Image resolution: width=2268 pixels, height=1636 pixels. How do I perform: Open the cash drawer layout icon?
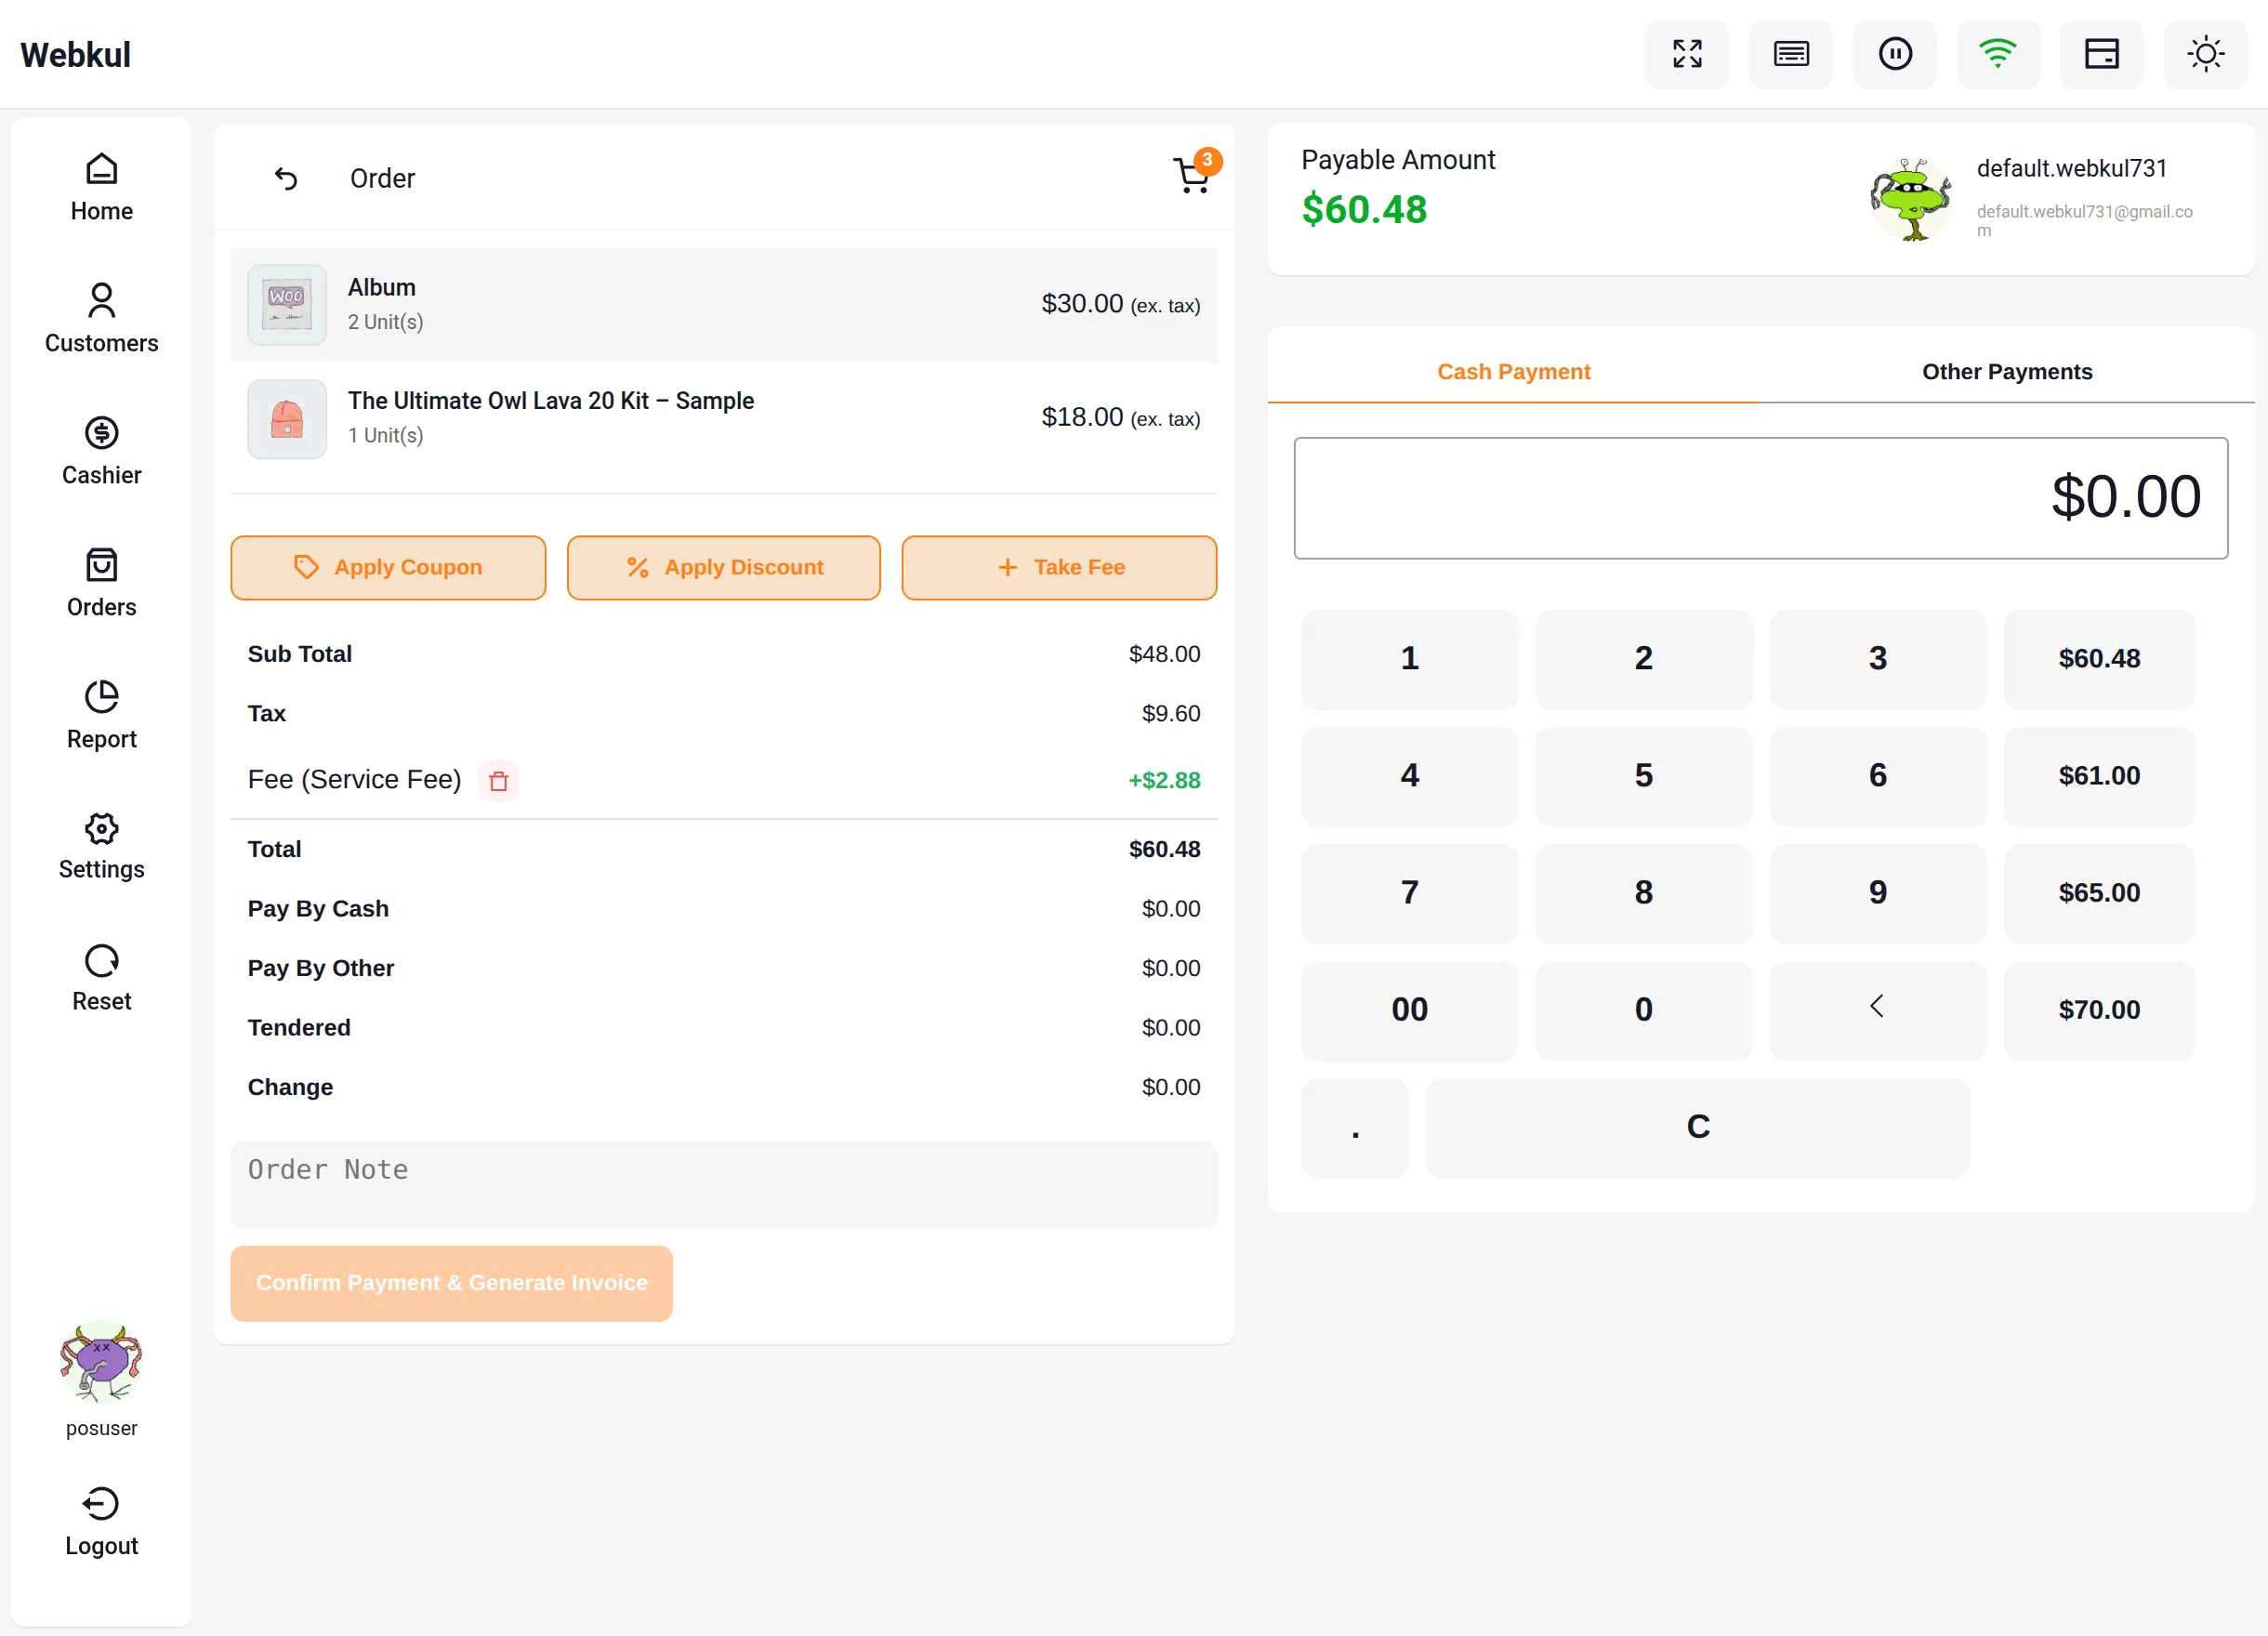tap(2101, 54)
